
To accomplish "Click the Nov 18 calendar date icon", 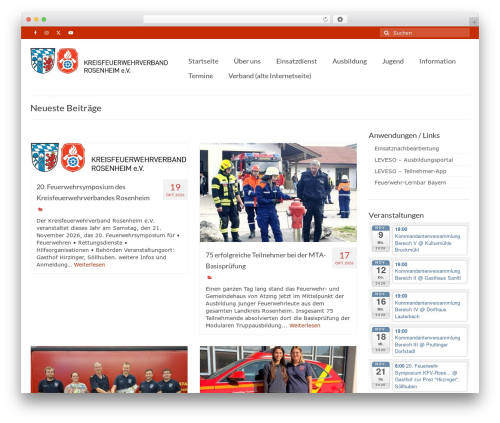I will [381, 340].
